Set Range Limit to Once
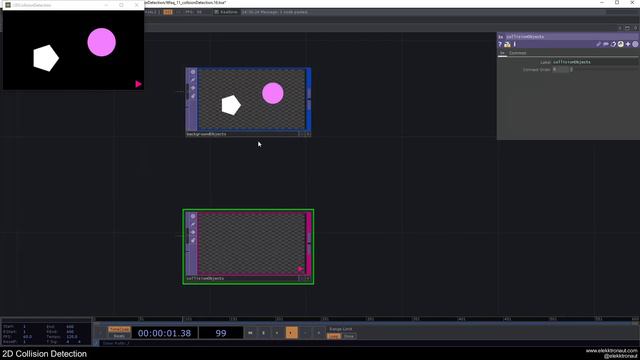640x360 pixels. click(x=349, y=336)
